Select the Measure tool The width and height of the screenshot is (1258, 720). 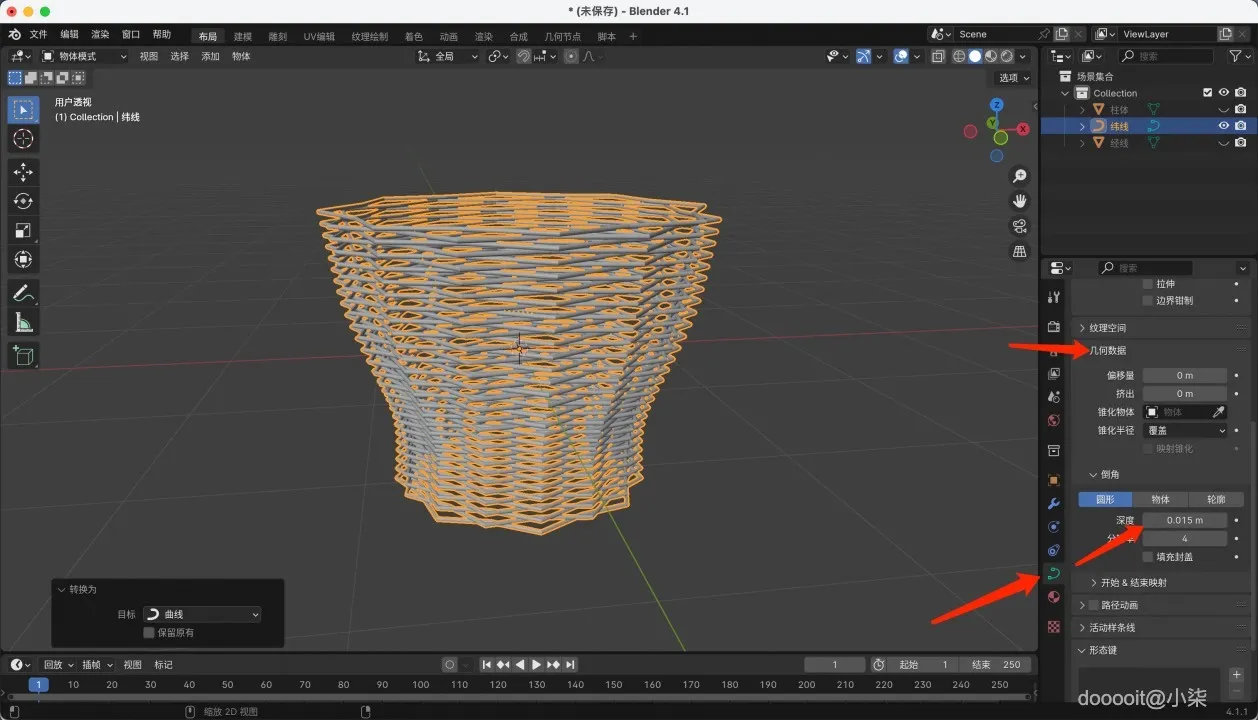point(23,322)
